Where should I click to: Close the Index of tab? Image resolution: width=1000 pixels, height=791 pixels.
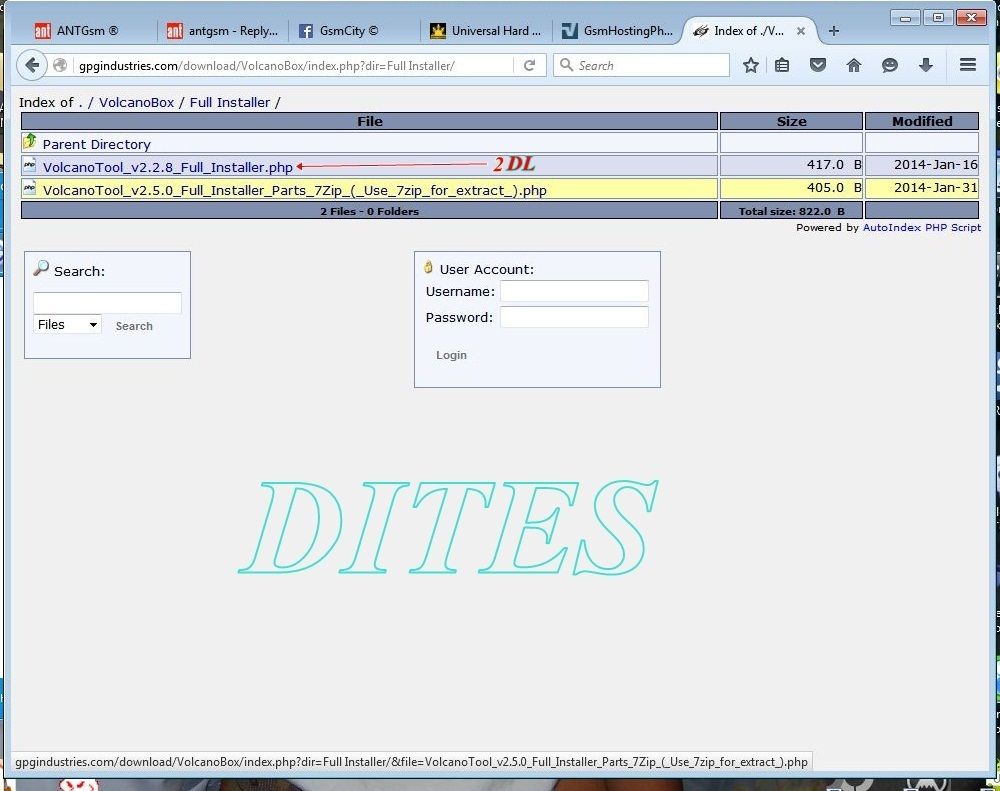click(x=801, y=31)
